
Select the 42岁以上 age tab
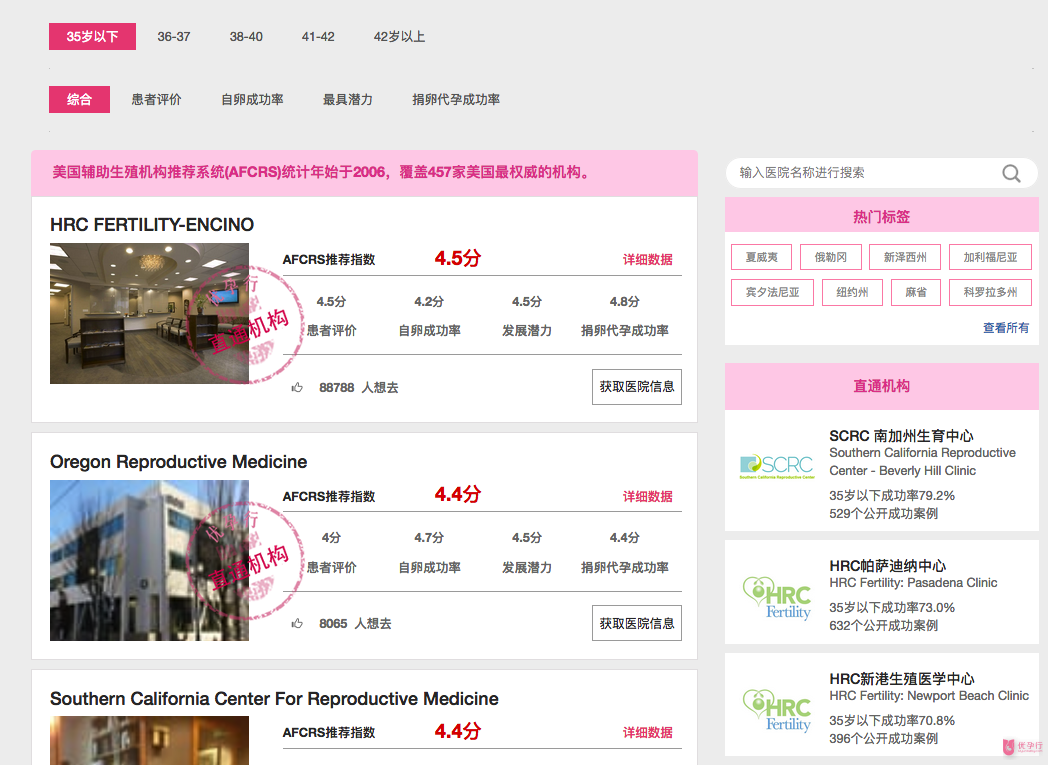[399, 37]
